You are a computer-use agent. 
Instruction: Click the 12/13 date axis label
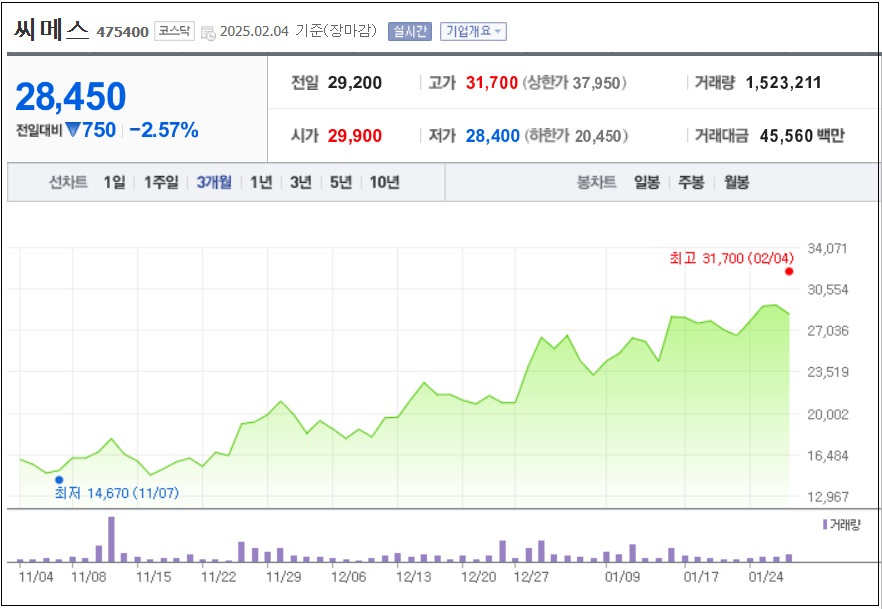413,576
